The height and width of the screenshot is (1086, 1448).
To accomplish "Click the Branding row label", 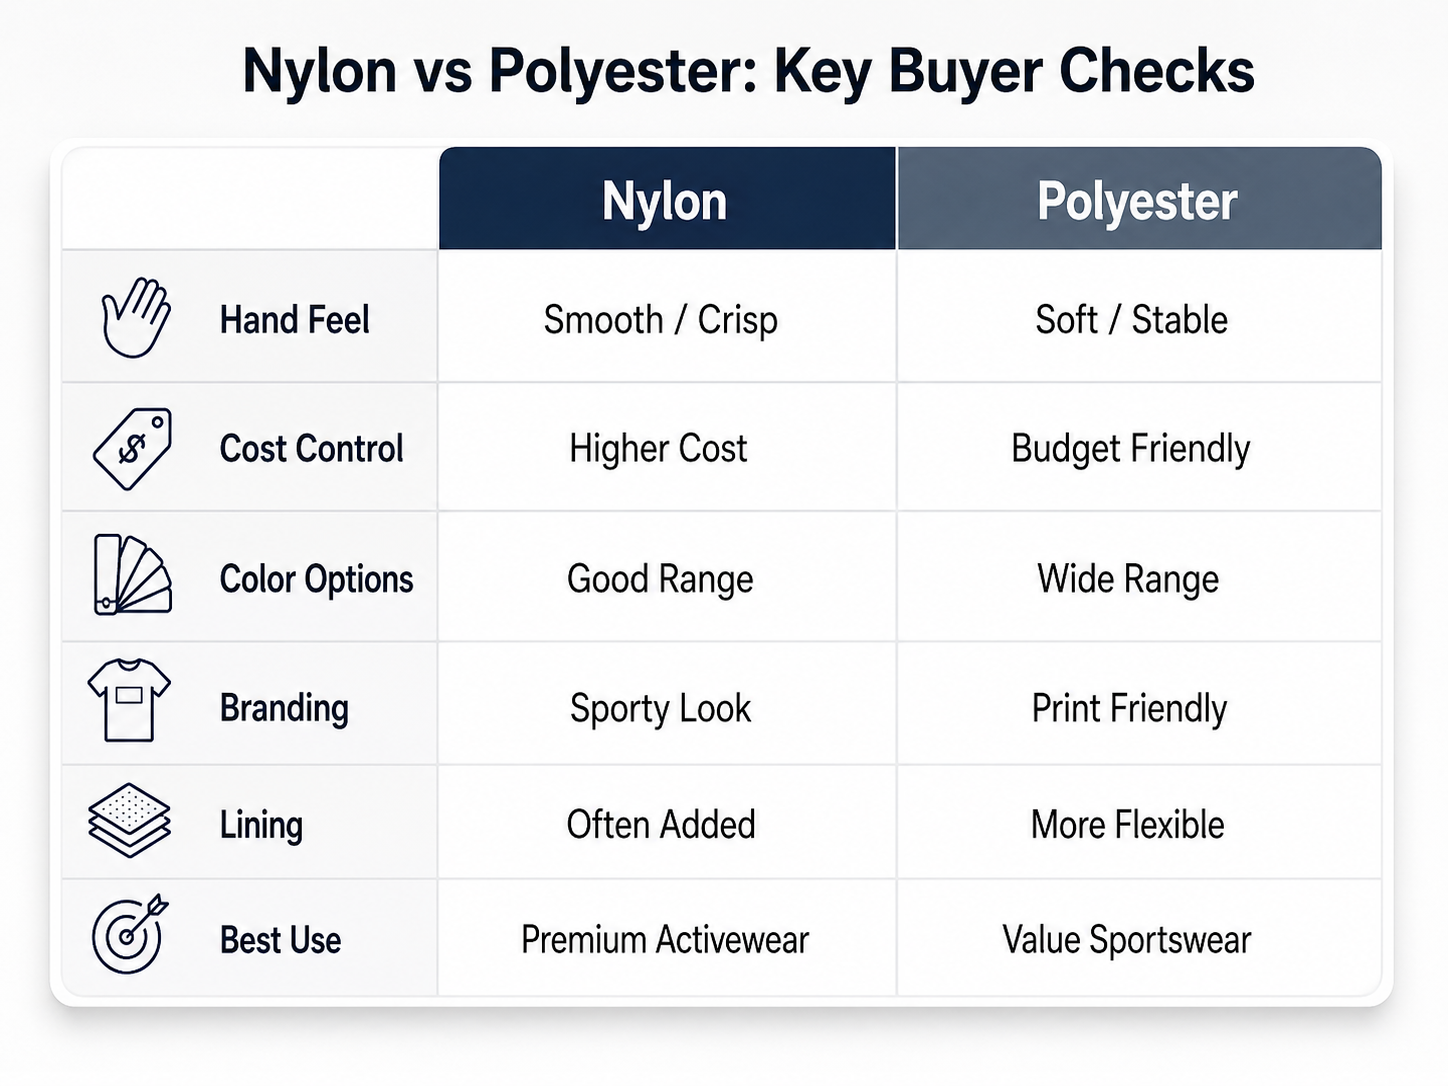I will tap(284, 708).
